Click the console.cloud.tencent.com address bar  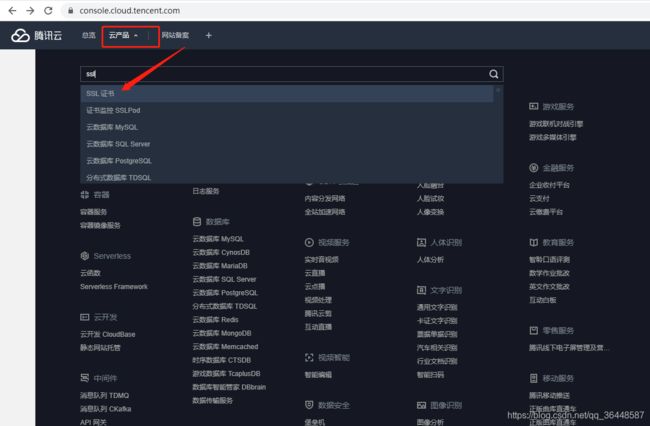tap(129, 11)
